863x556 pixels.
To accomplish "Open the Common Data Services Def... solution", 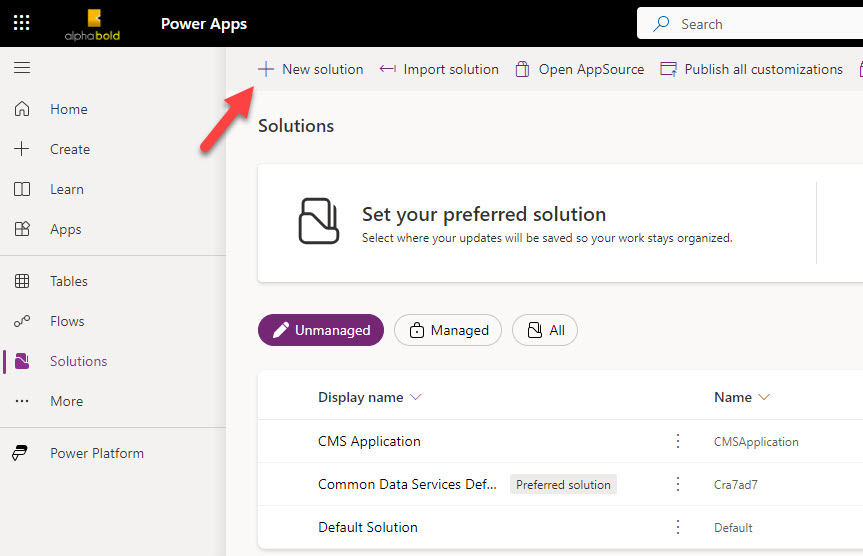I will coord(407,484).
